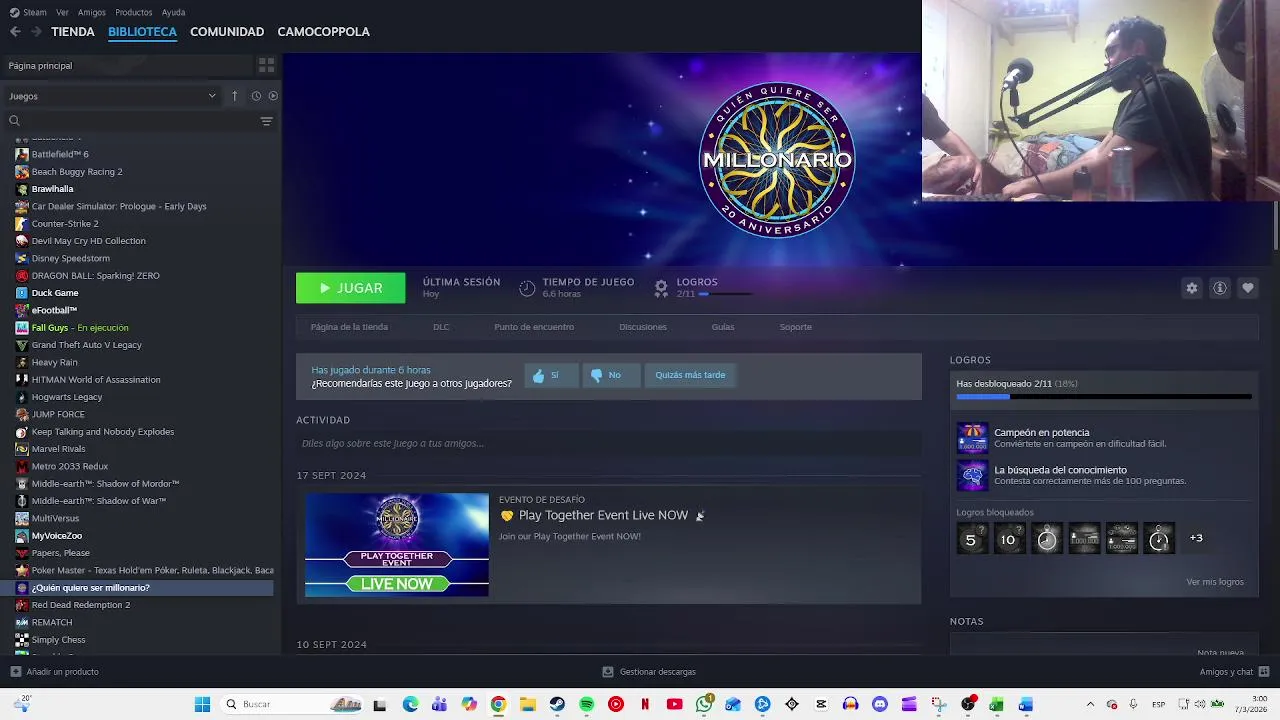Open the Ver menu
The height and width of the screenshot is (720, 1280).
point(63,12)
